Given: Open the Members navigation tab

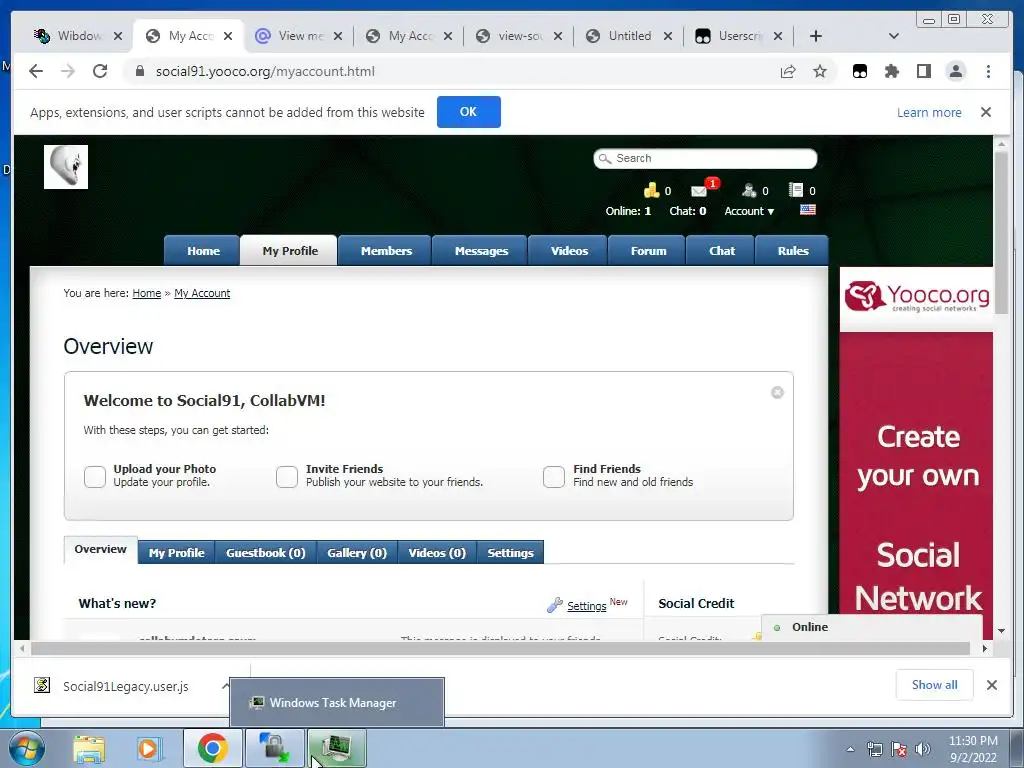Looking at the screenshot, I should click(x=386, y=251).
